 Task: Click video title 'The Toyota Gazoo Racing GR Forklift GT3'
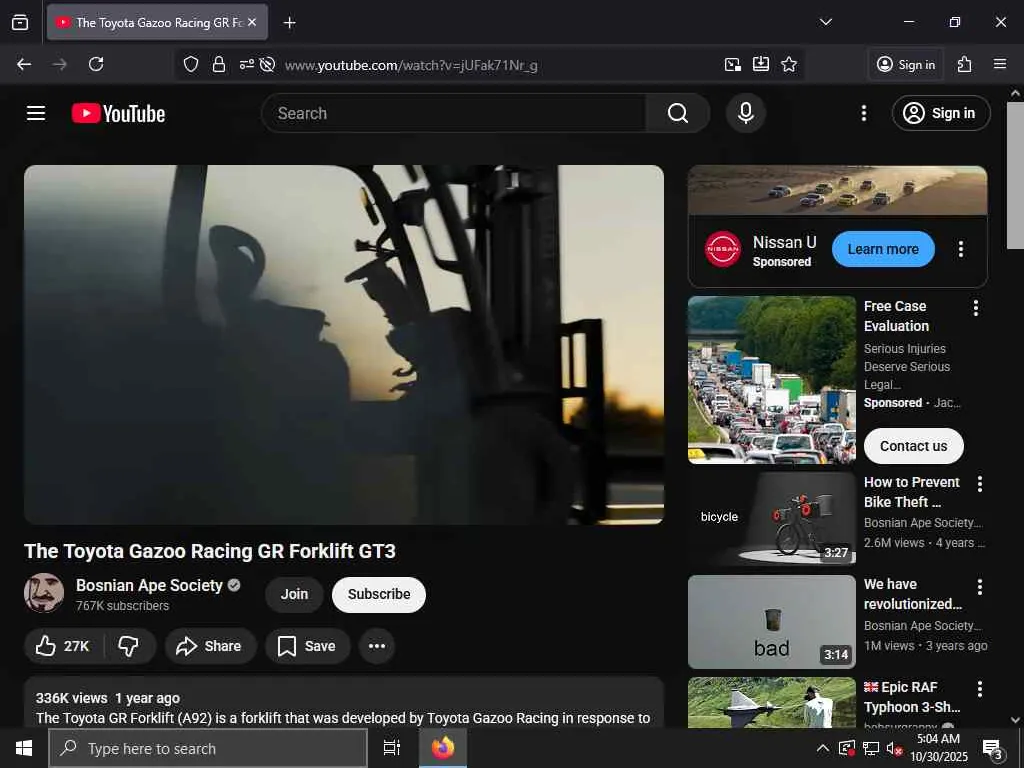coord(210,551)
